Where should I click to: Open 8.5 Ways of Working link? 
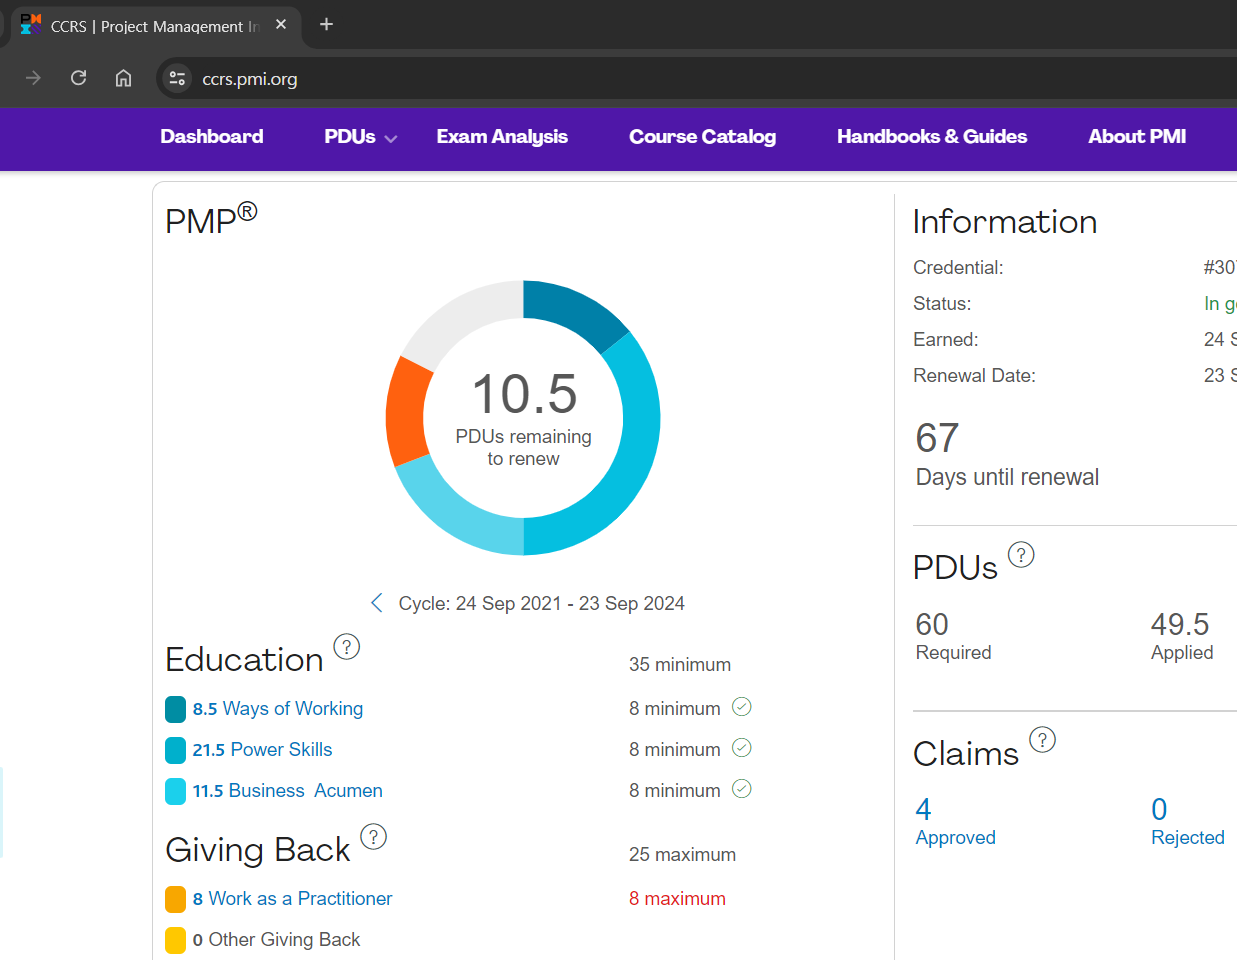[x=278, y=709]
